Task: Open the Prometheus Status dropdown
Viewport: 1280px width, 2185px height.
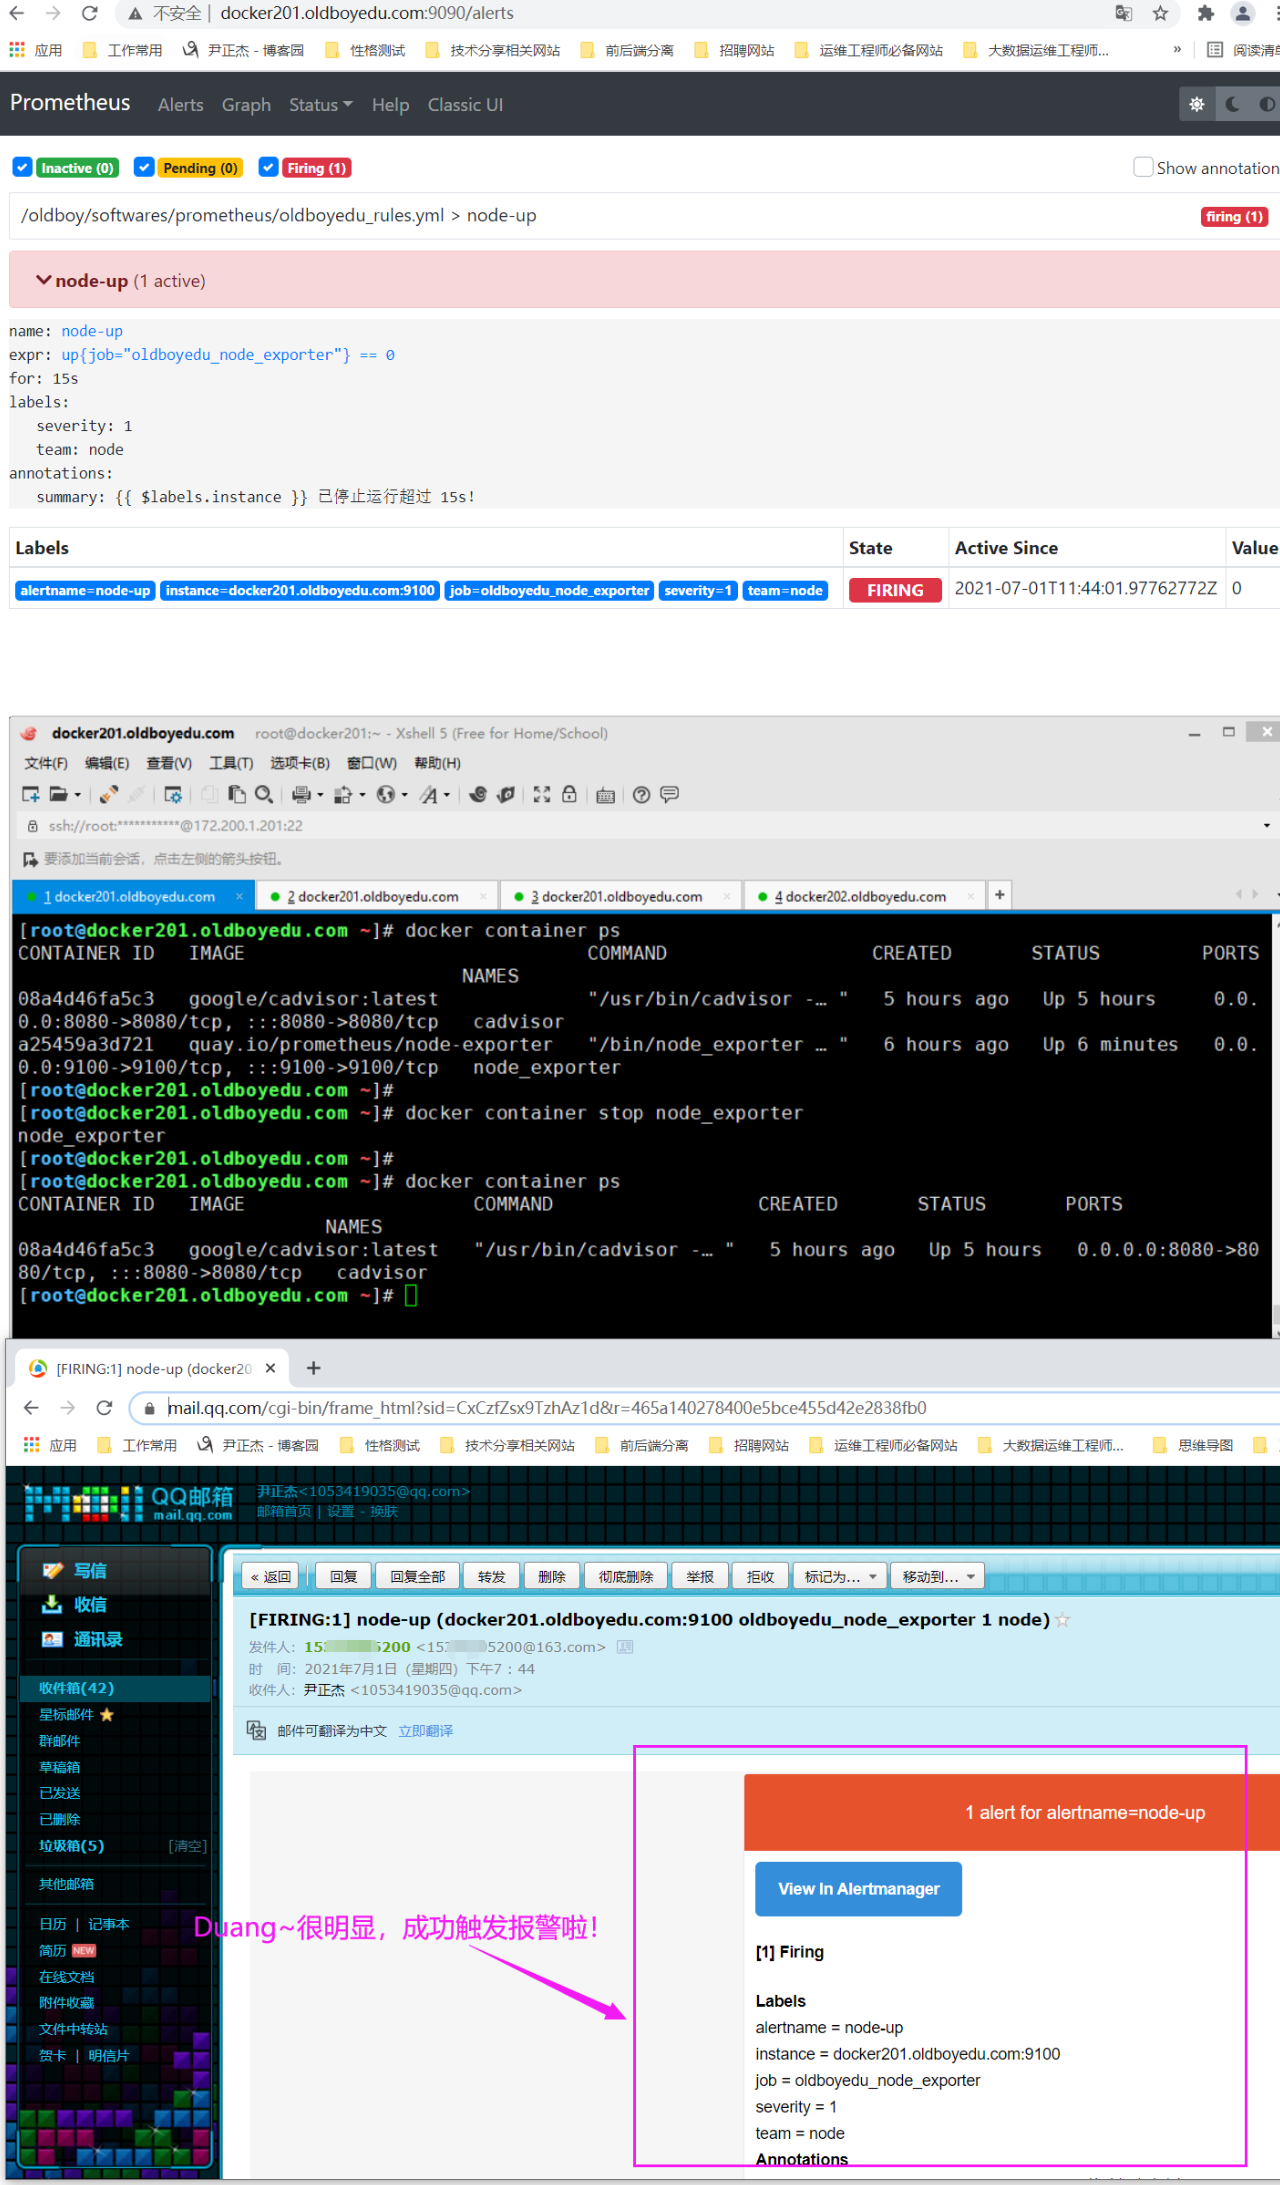Action: [x=320, y=105]
